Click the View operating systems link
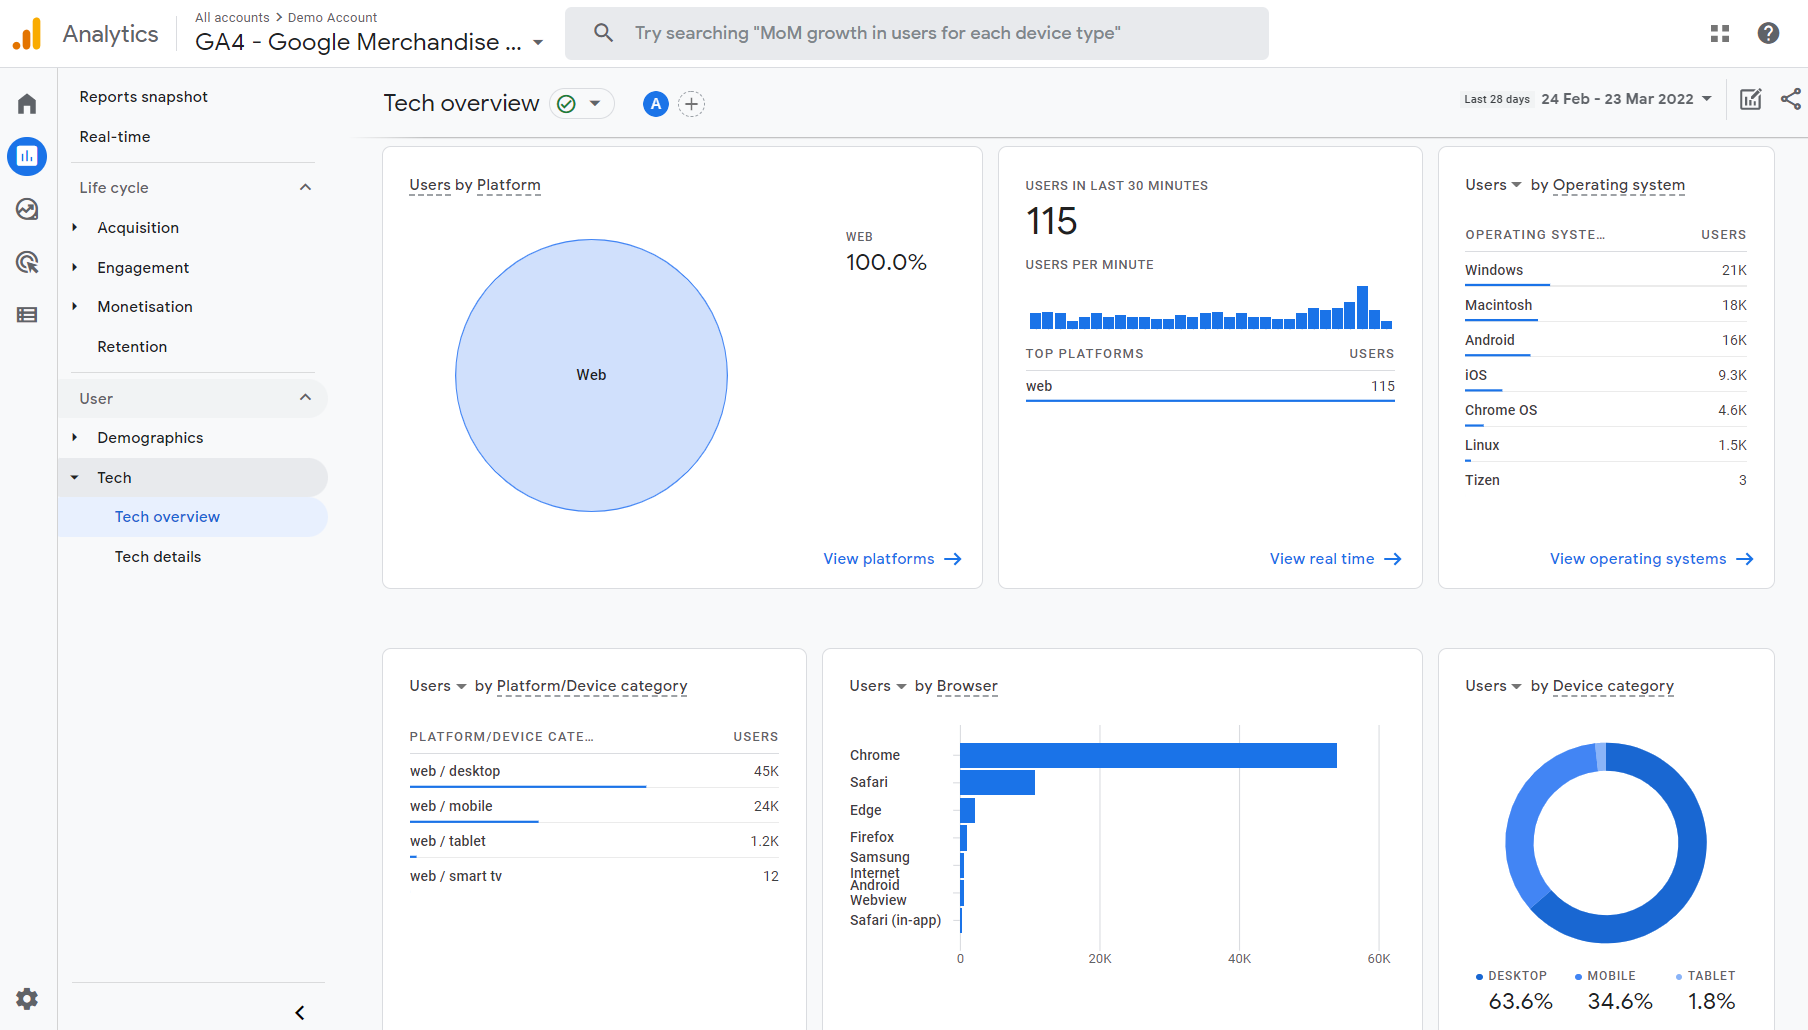This screenshot has height=1030, width=1808. tap(1638, 559)
